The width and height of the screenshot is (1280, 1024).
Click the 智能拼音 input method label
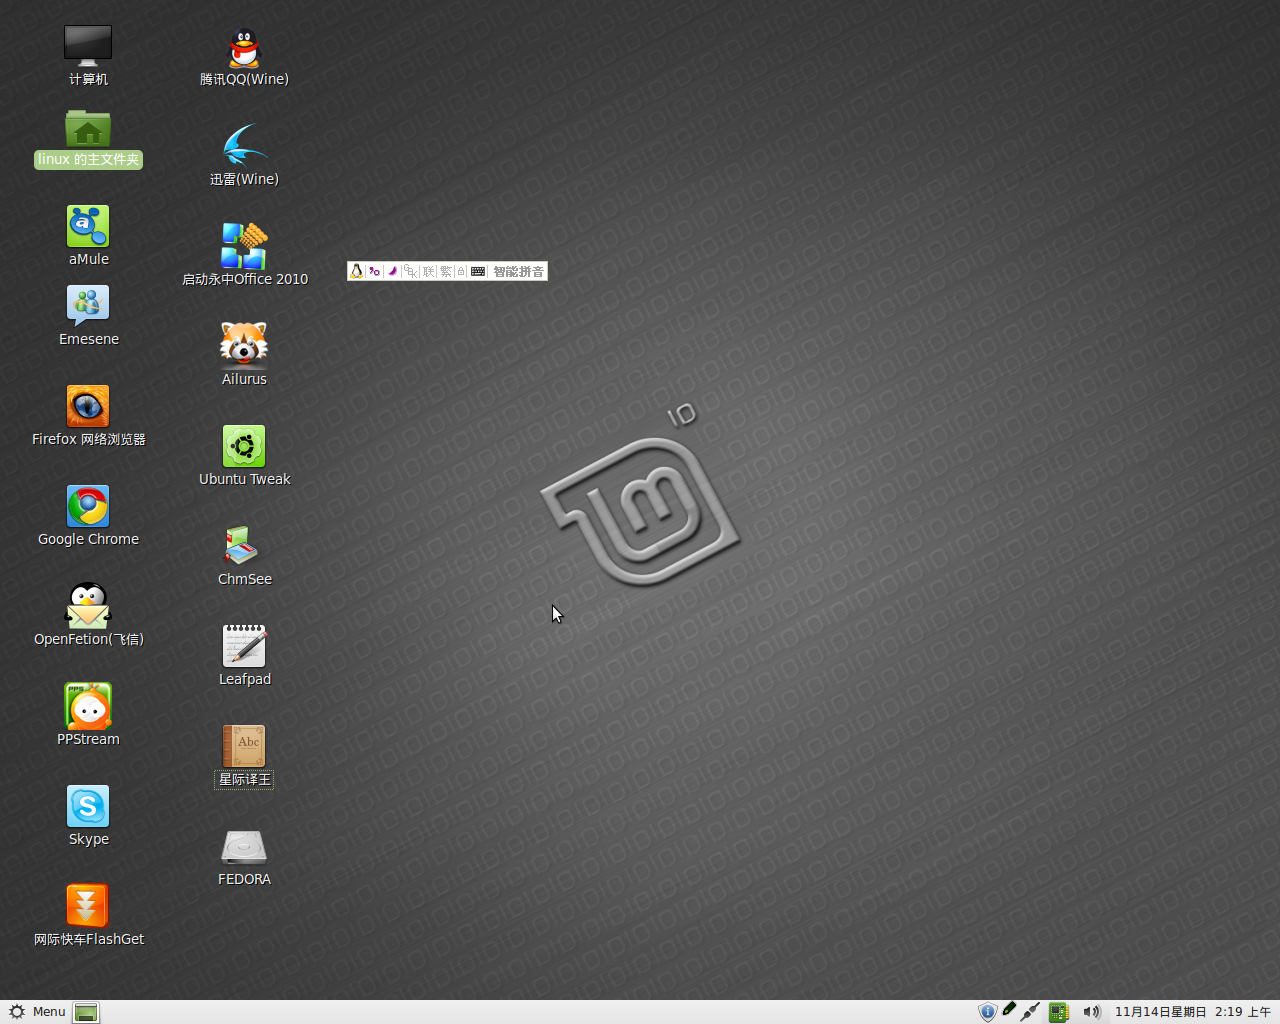[x=518, y=271]
